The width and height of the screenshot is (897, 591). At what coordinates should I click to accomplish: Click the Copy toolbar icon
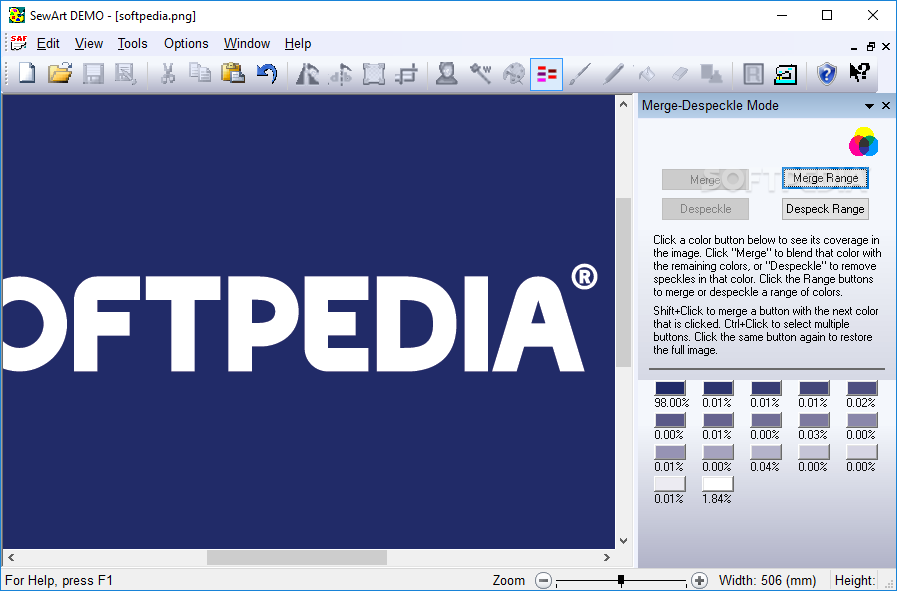200,74
